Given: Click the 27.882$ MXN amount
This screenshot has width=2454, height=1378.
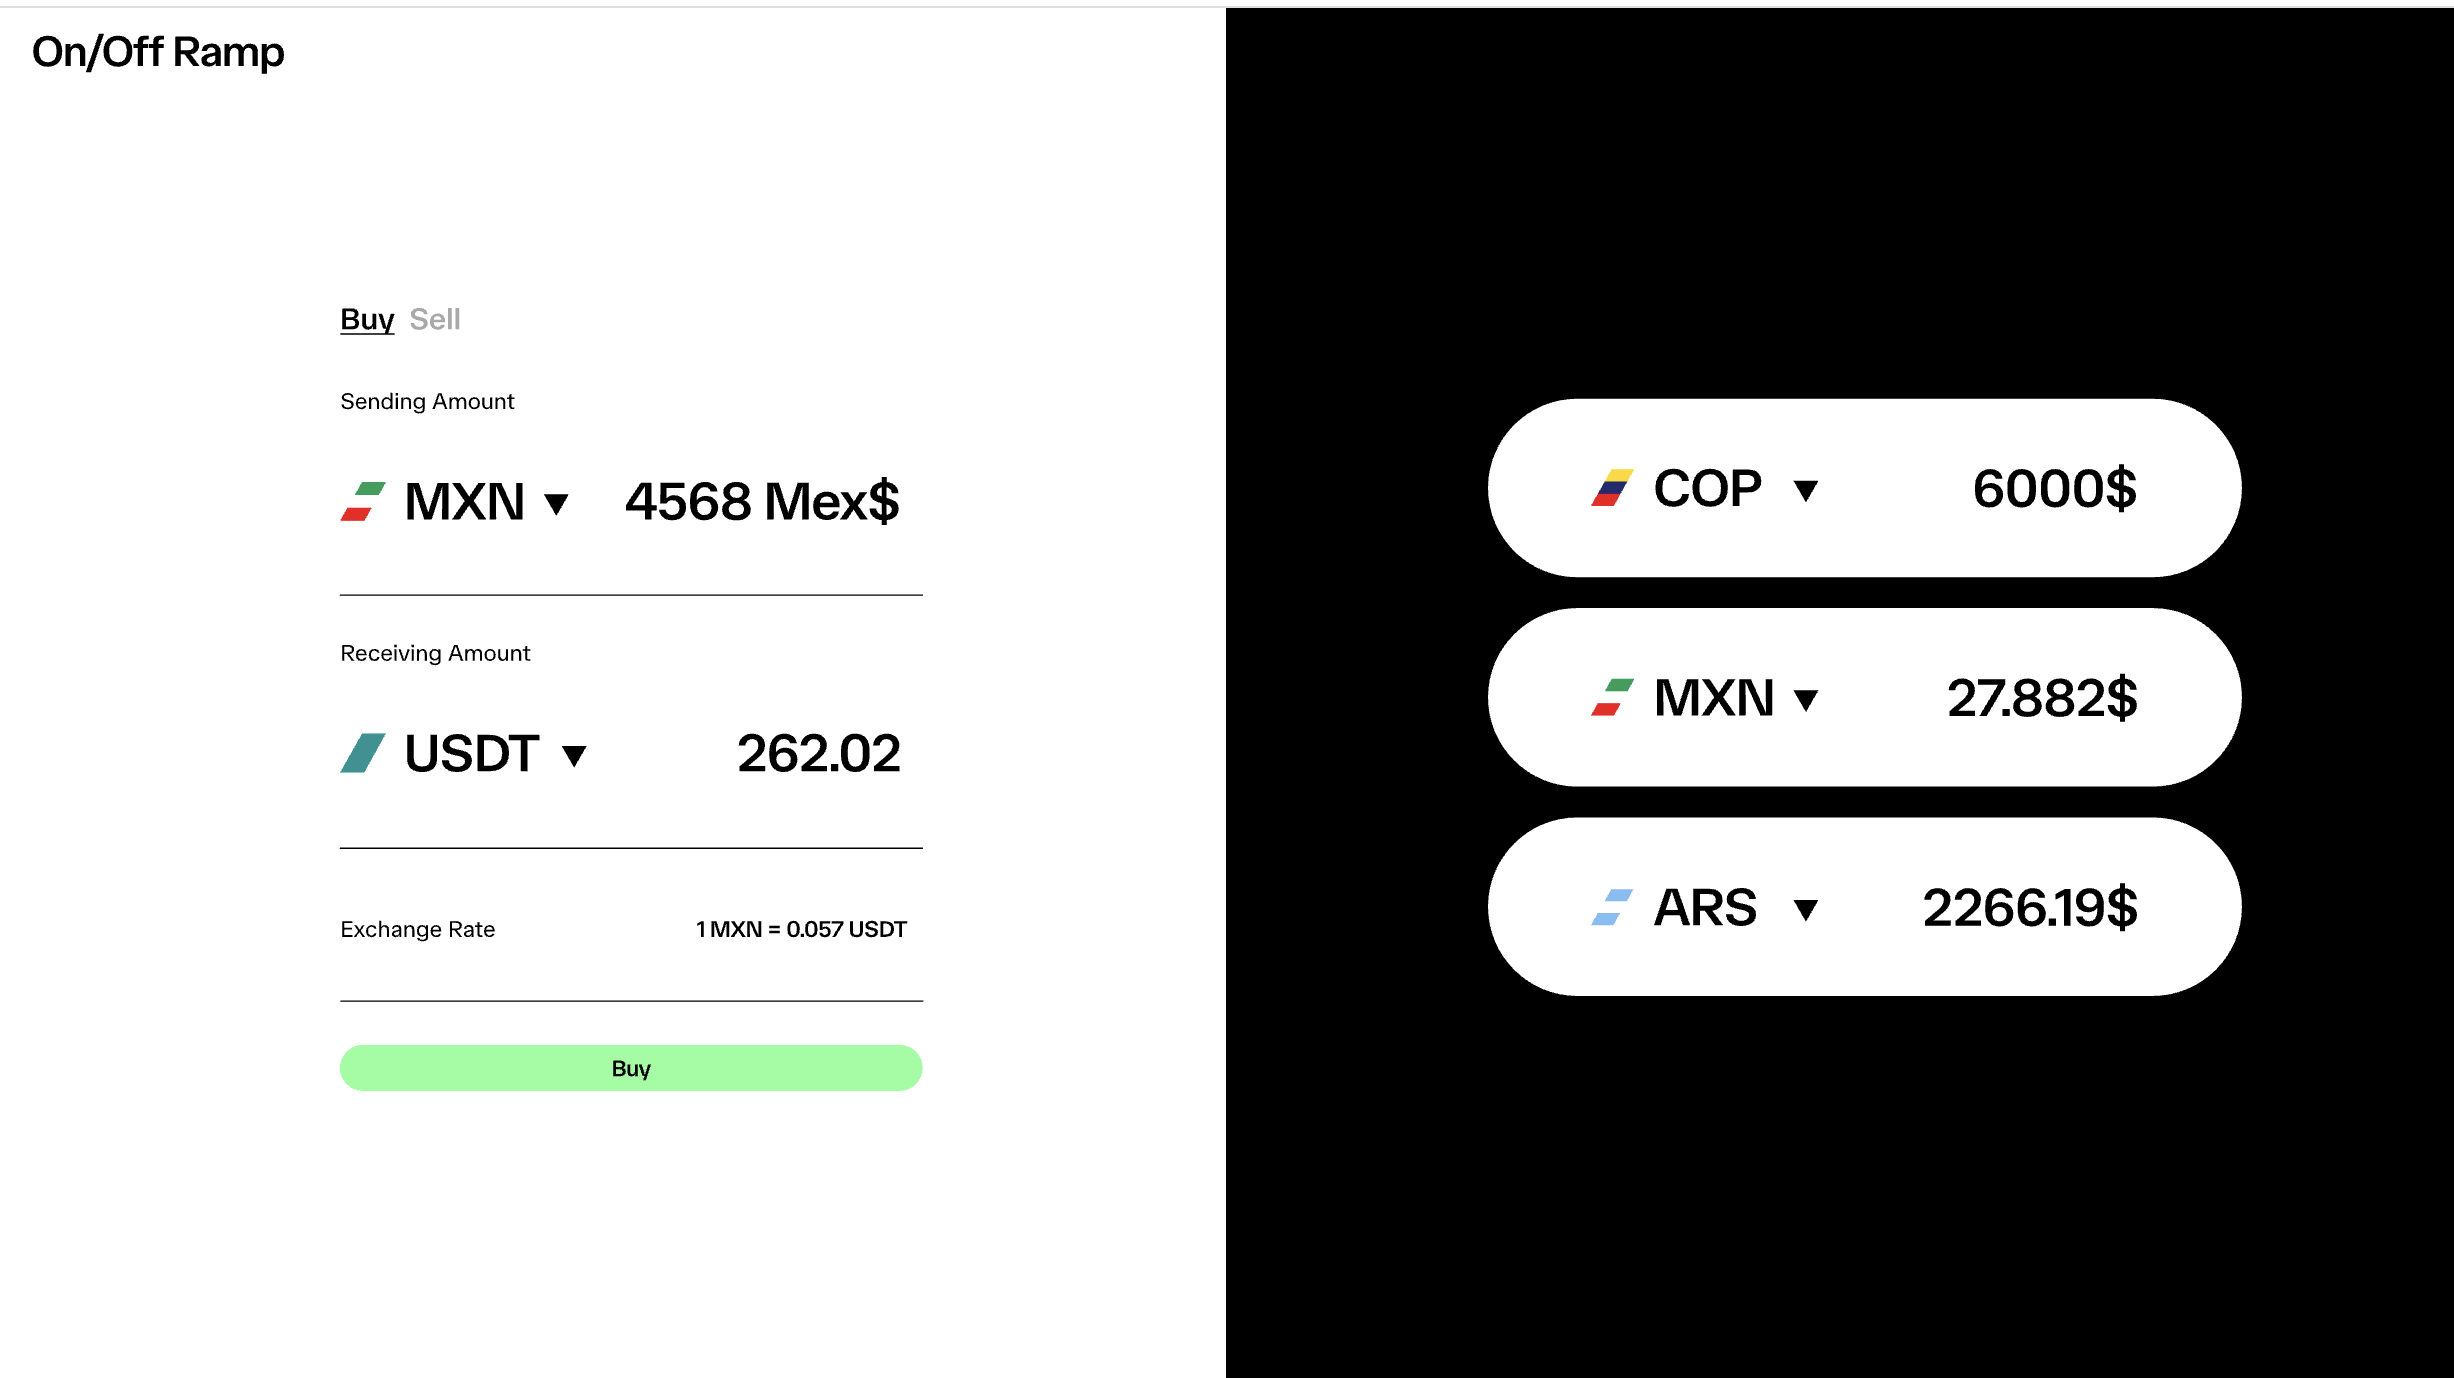Looking at the screenshot, I should point(2042,698).
